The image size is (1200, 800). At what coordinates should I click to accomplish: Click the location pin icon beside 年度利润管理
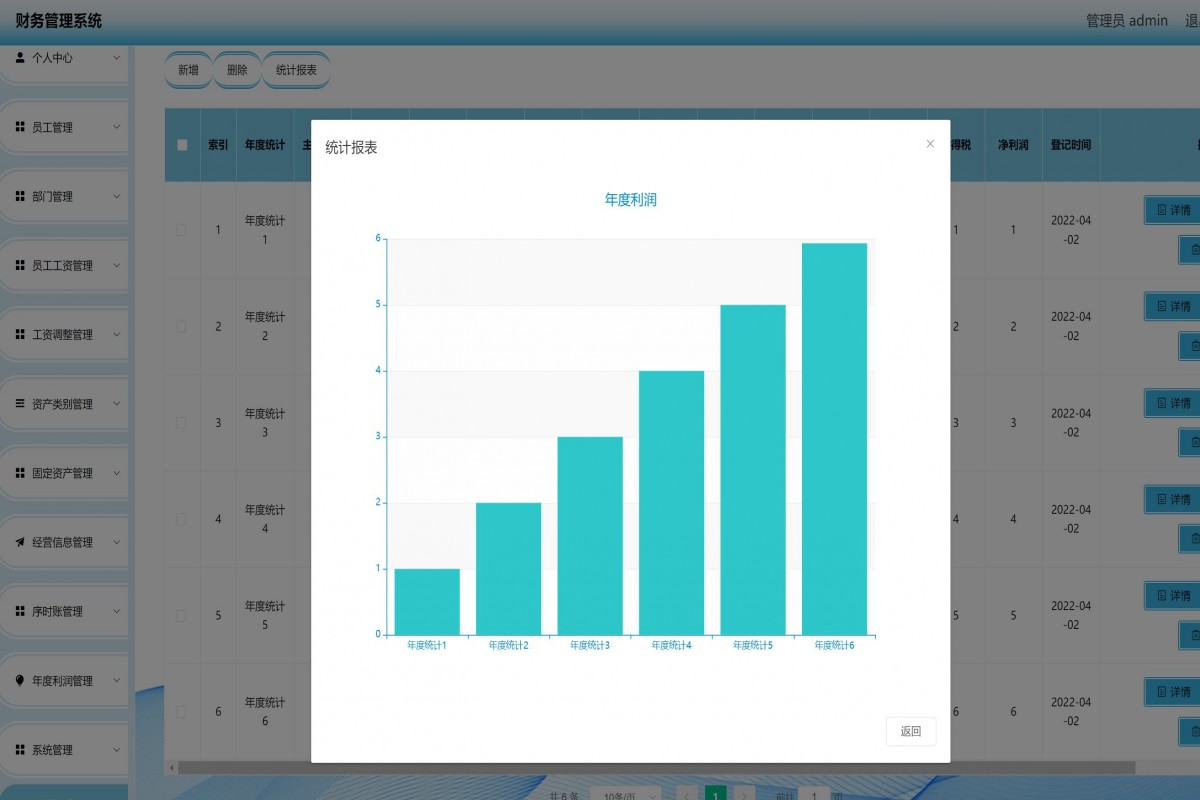pyautogui.click(x=20, y=680)
